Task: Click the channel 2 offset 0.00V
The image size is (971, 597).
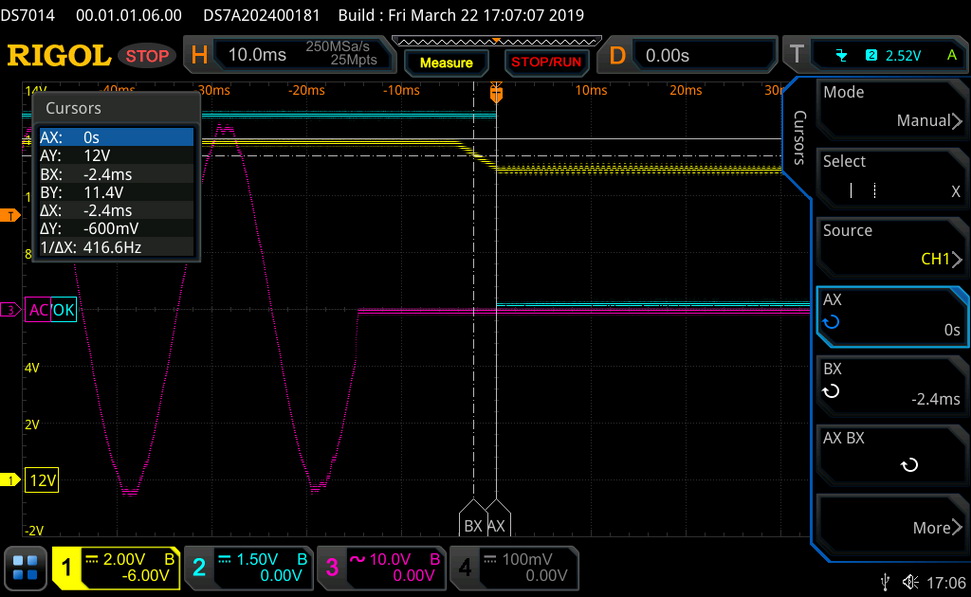Action: [x=281, y=576]
